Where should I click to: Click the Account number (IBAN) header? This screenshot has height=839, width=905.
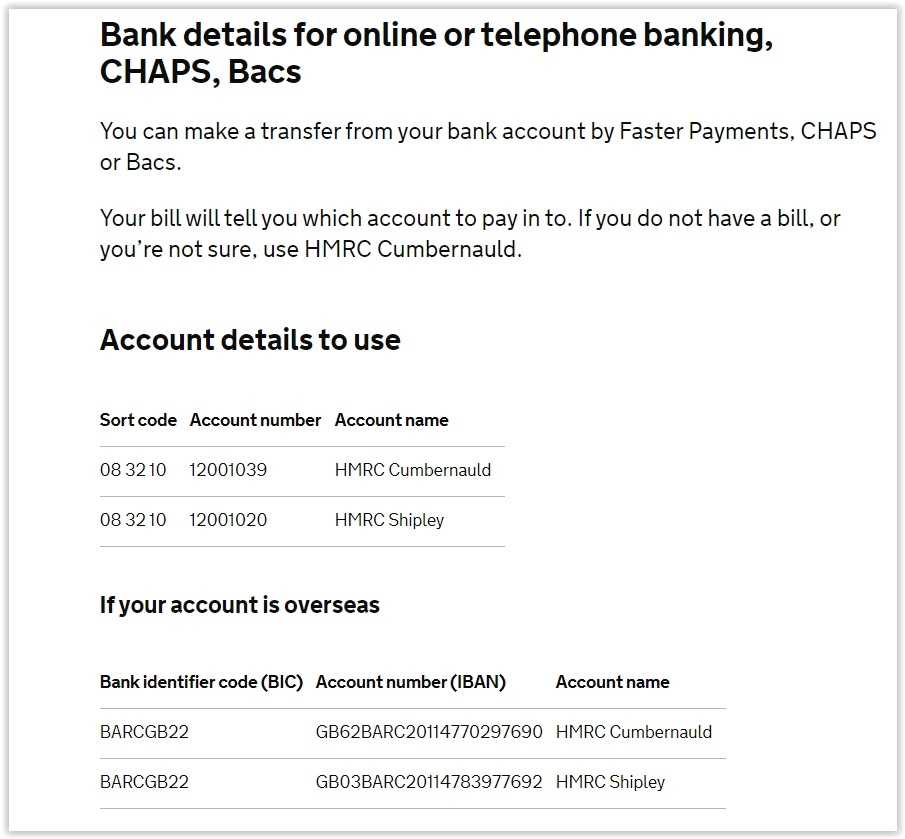[x=410, y=682]
